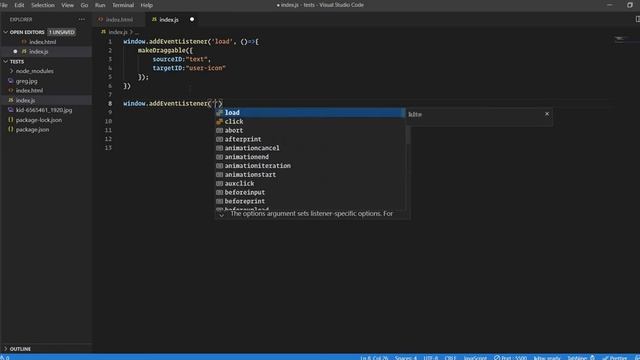Choose the 'load' suggestion
Viewport: 640px width, 360px height.
tap(310, 113)
